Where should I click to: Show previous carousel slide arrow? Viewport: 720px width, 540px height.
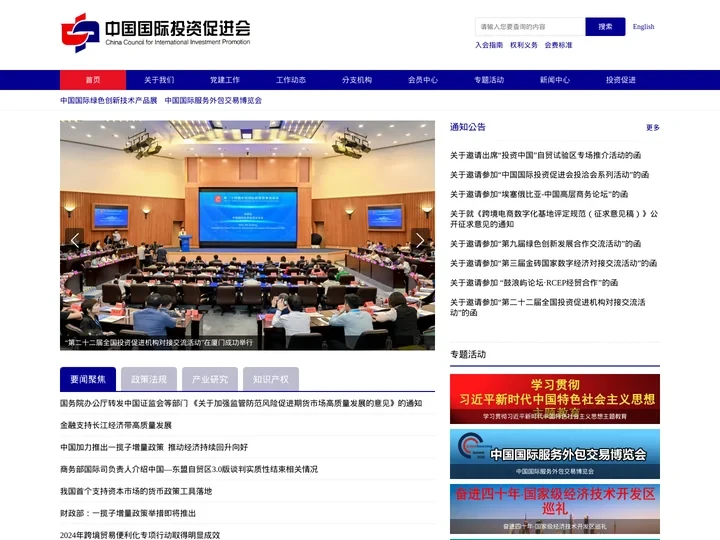click(74, 240)
